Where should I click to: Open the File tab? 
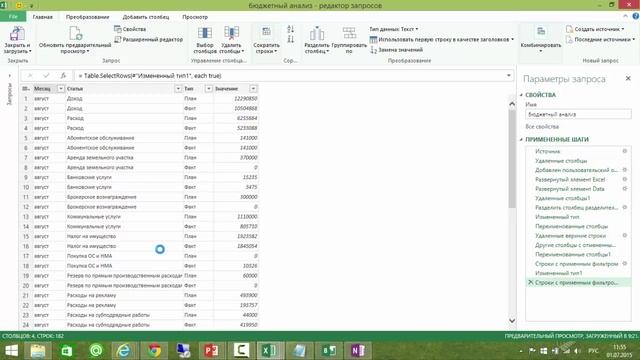point(13,17)
